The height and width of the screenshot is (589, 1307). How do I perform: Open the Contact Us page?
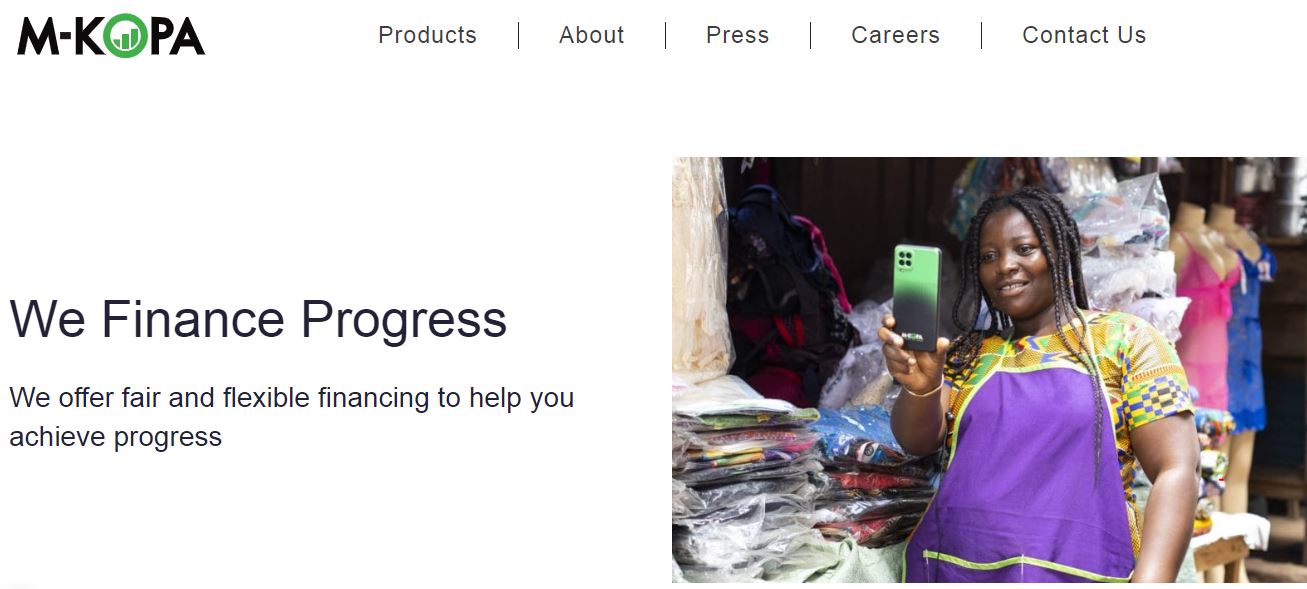tap(1084, 35)
